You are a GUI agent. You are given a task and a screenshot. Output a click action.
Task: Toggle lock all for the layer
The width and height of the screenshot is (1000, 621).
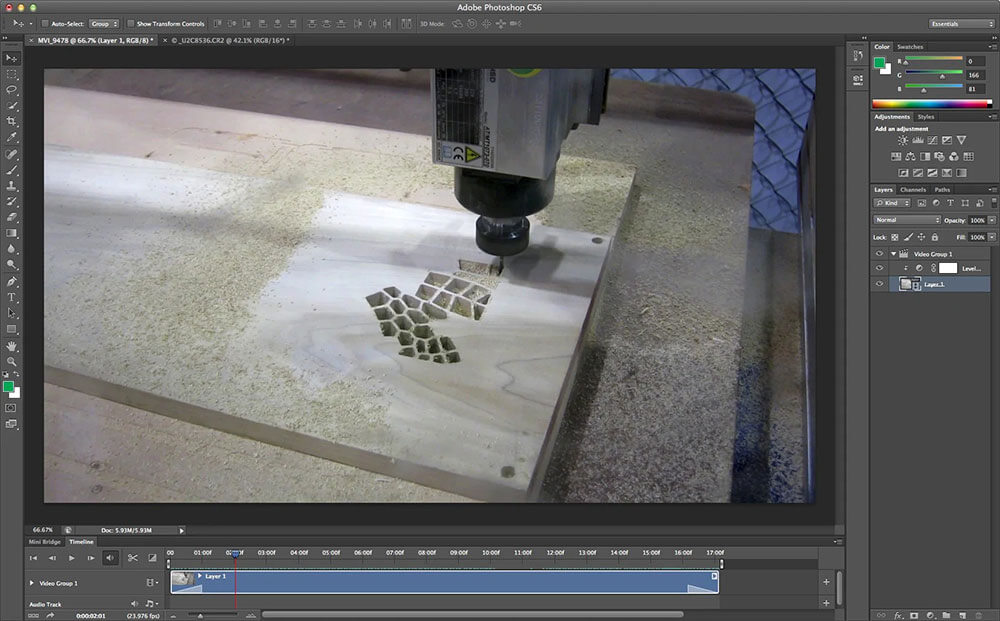934,237
